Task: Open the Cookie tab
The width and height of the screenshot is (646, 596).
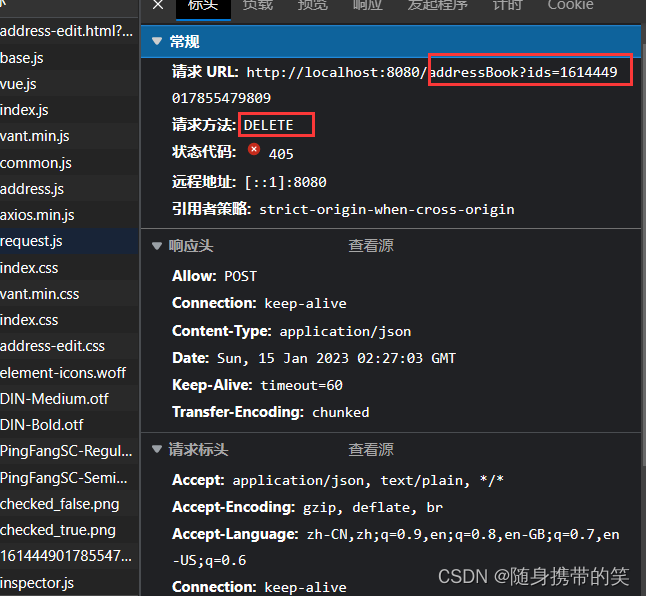Action: [x=570, y=6]
